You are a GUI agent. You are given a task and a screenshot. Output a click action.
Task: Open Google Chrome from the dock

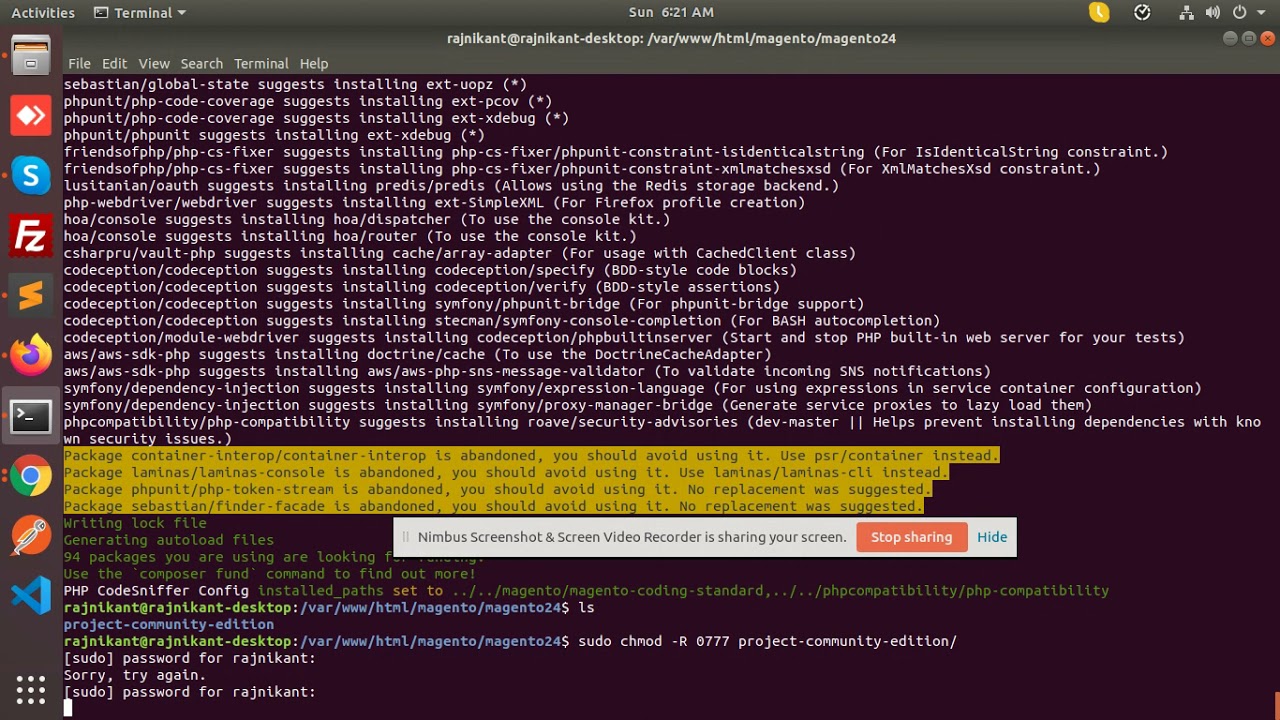coord(31,477)
